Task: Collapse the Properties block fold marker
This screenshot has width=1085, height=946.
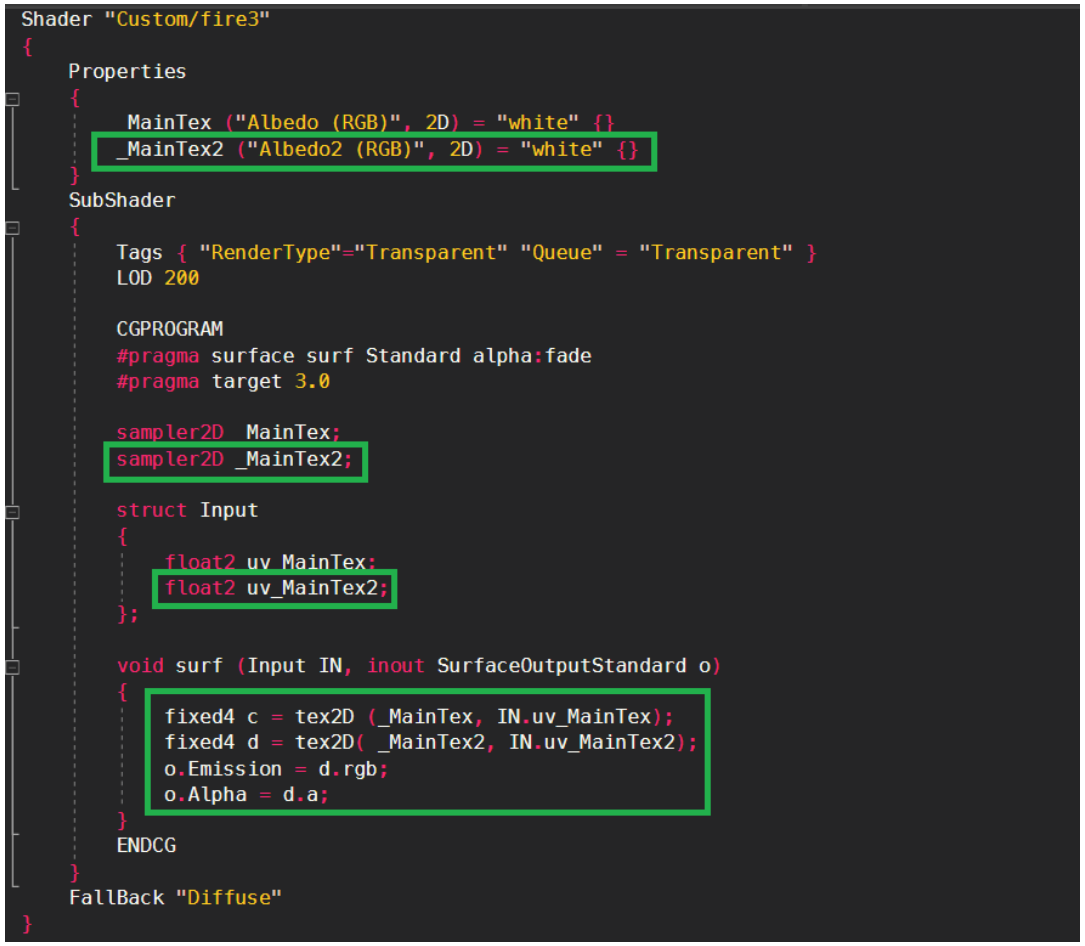Action: click(x=12, y=99)
